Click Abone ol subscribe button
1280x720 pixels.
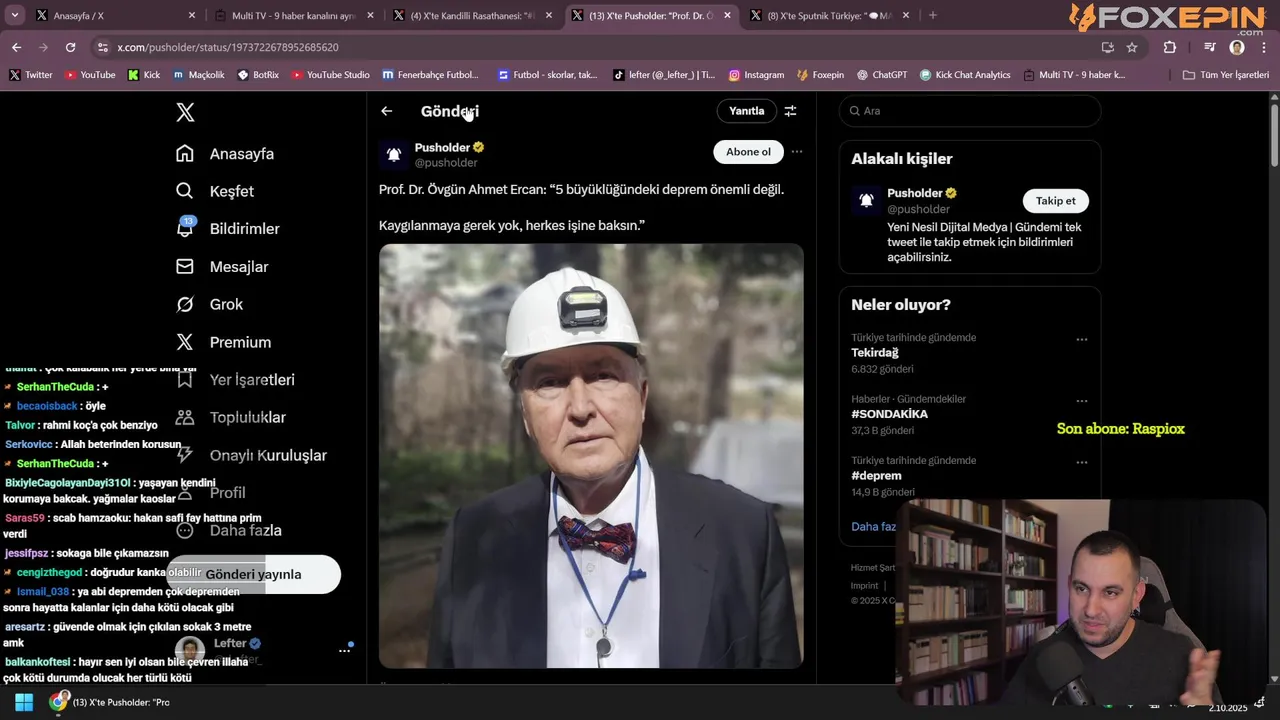point(748,152)
